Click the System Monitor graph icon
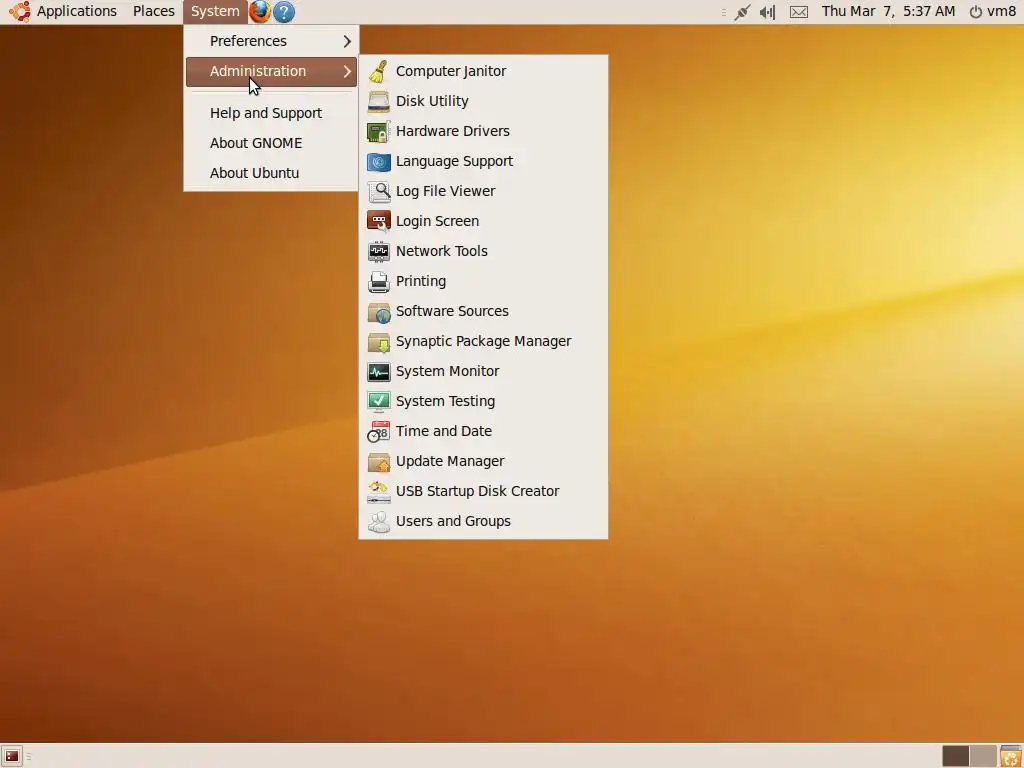This screenshot has width=1024, height=768. pyautogui.click(x=378, y=372)
